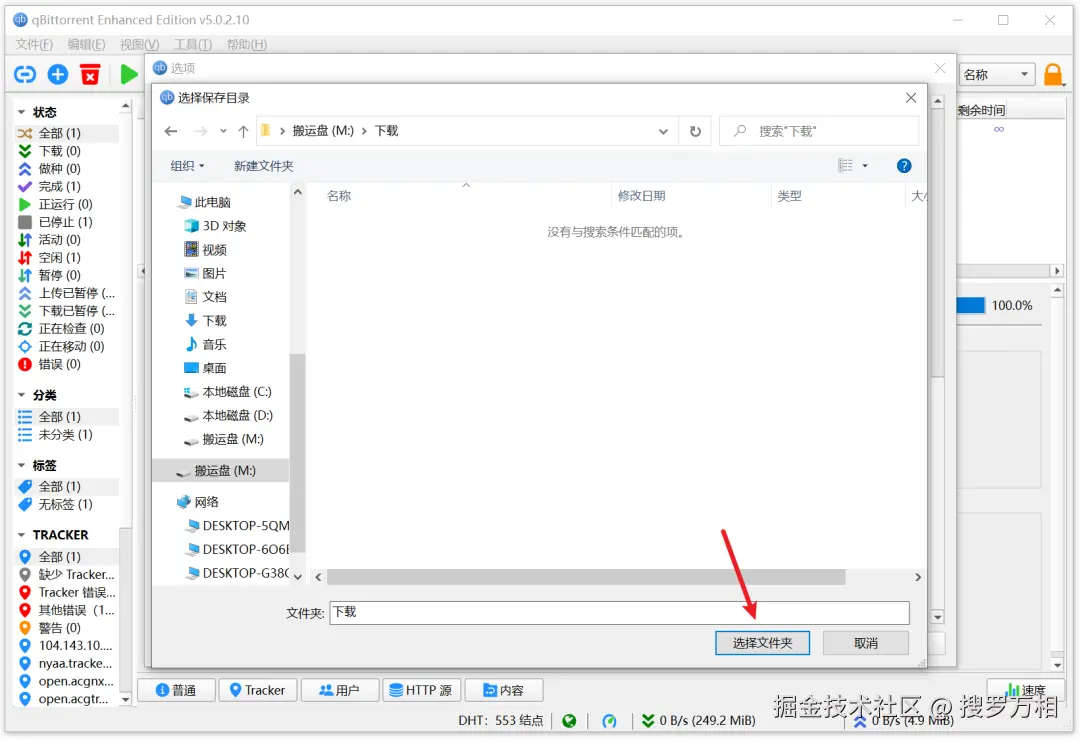Select 音乐 folder in tree
The width and height of the screenshot is (1080, 742).
[205, 344]
